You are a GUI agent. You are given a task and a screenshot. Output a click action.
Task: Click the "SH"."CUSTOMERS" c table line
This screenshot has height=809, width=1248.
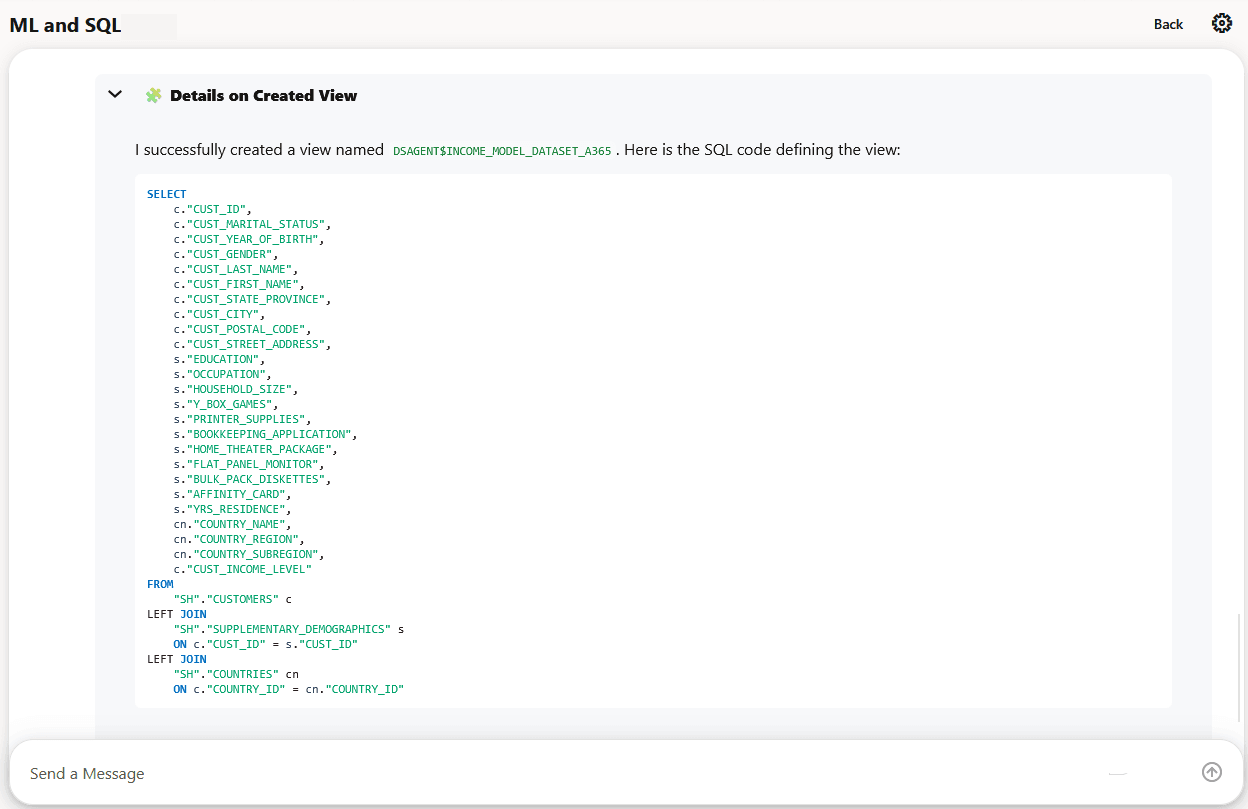[x=232, y=599]
